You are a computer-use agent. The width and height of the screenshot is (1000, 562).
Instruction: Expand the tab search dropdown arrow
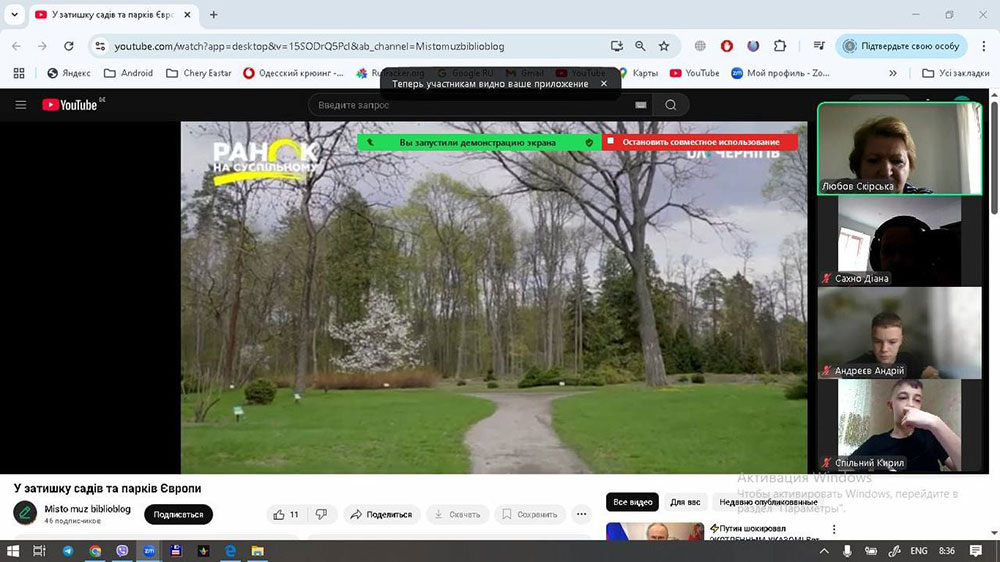pyautogui.click(x=14, y=14)
